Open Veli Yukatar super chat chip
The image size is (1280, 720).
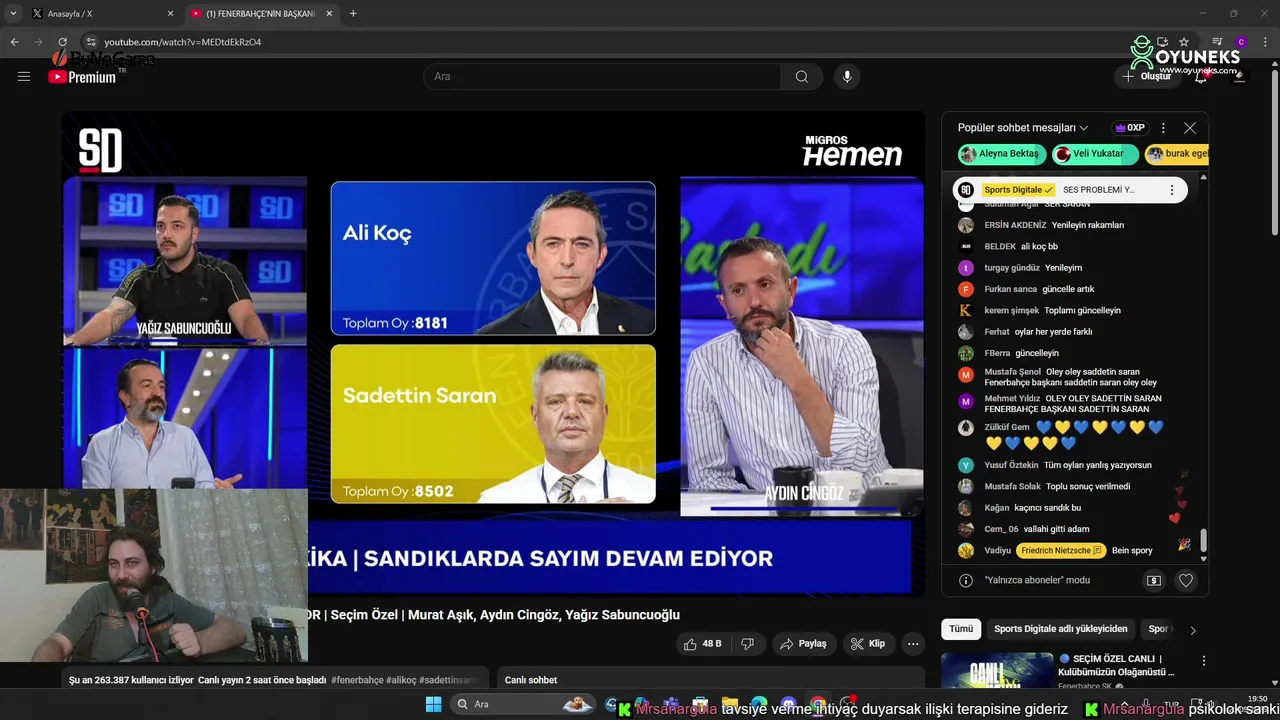[x=1095, y=154]
